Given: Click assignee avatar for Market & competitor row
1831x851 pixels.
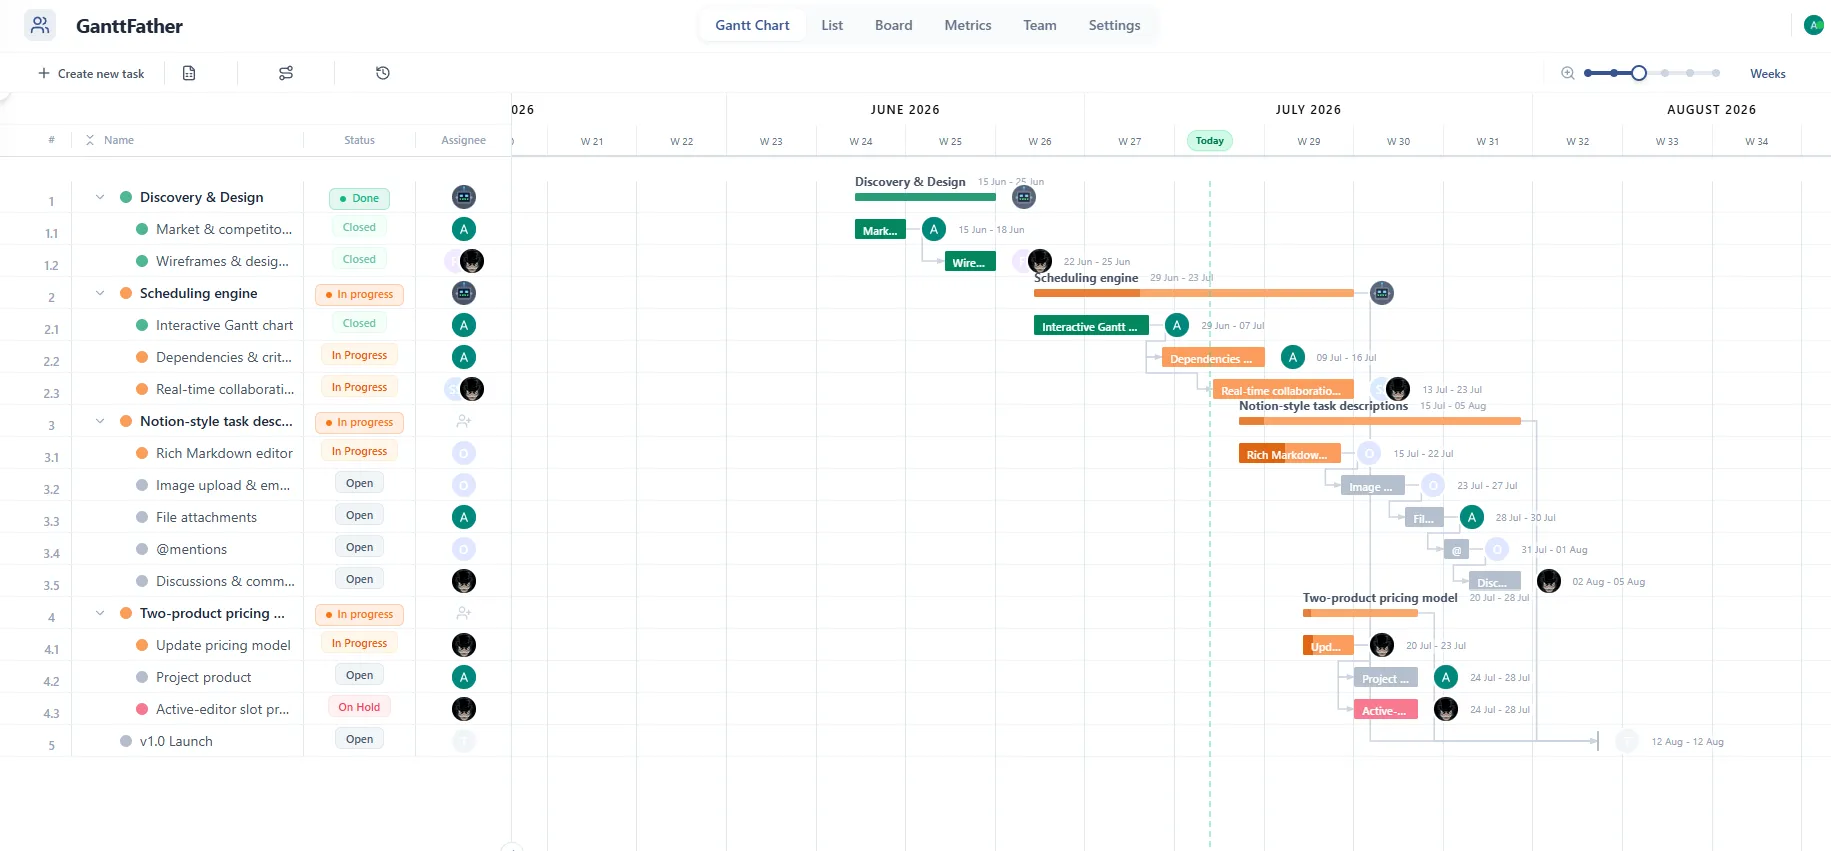Looking at the screenshot, I should point(463,229).
